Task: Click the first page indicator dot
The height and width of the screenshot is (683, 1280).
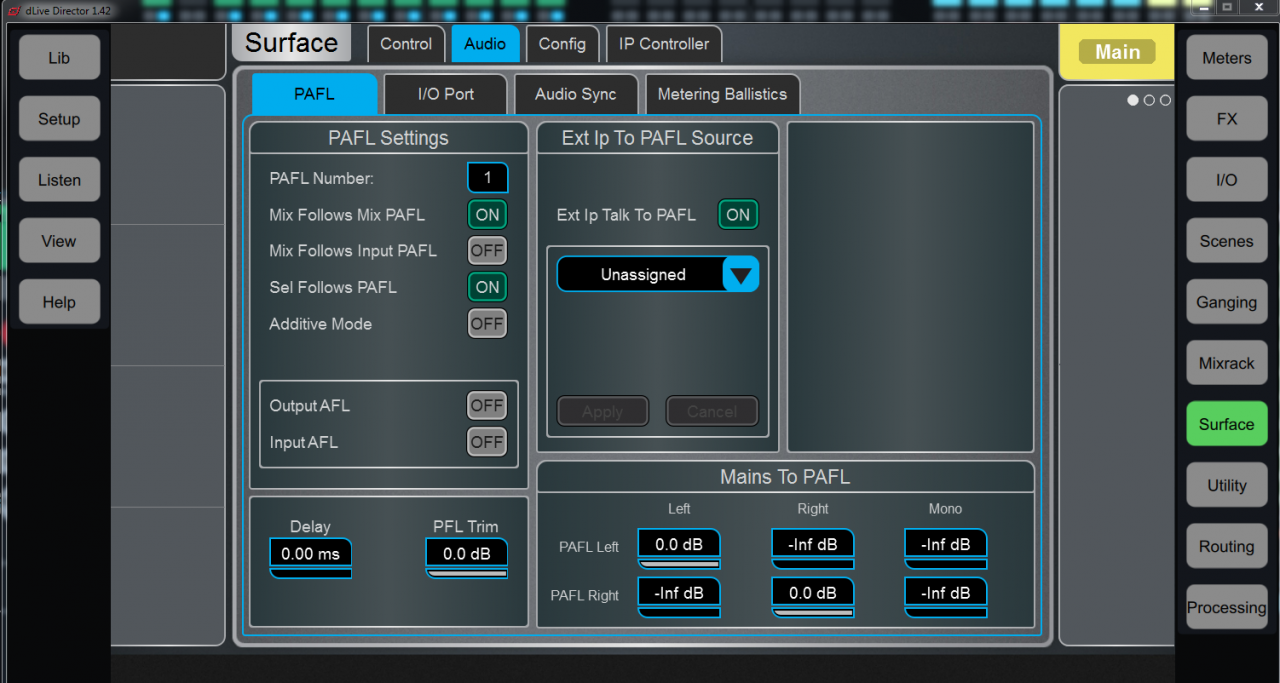Action: click(1133, 100)
